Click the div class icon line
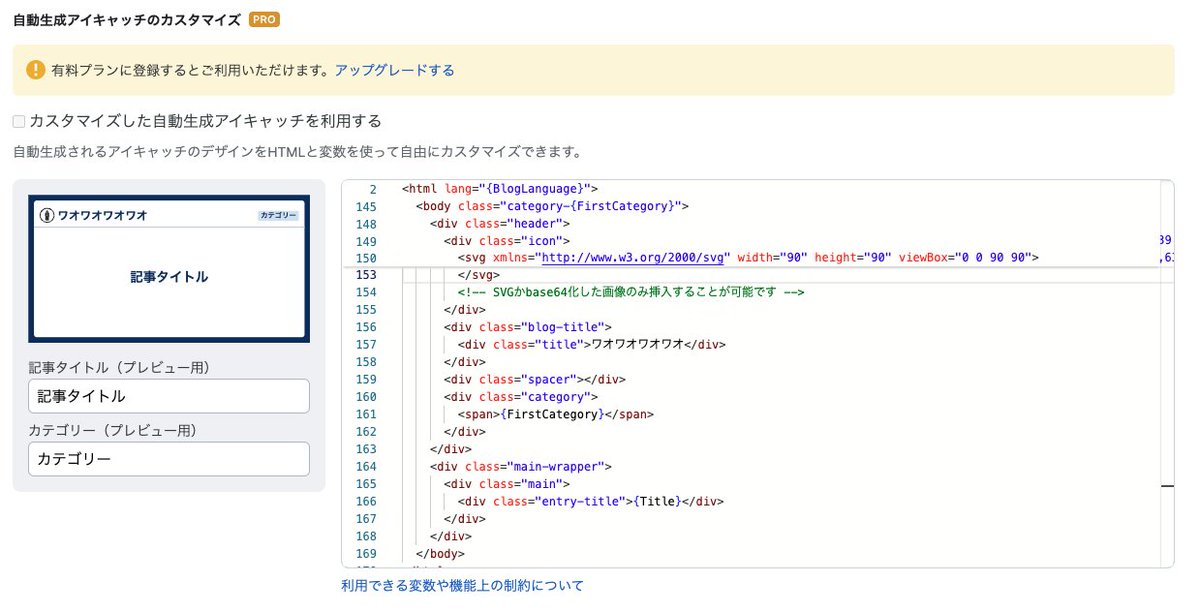The width and height of the screenshot is (1200, 612). (x=507, y=241)
